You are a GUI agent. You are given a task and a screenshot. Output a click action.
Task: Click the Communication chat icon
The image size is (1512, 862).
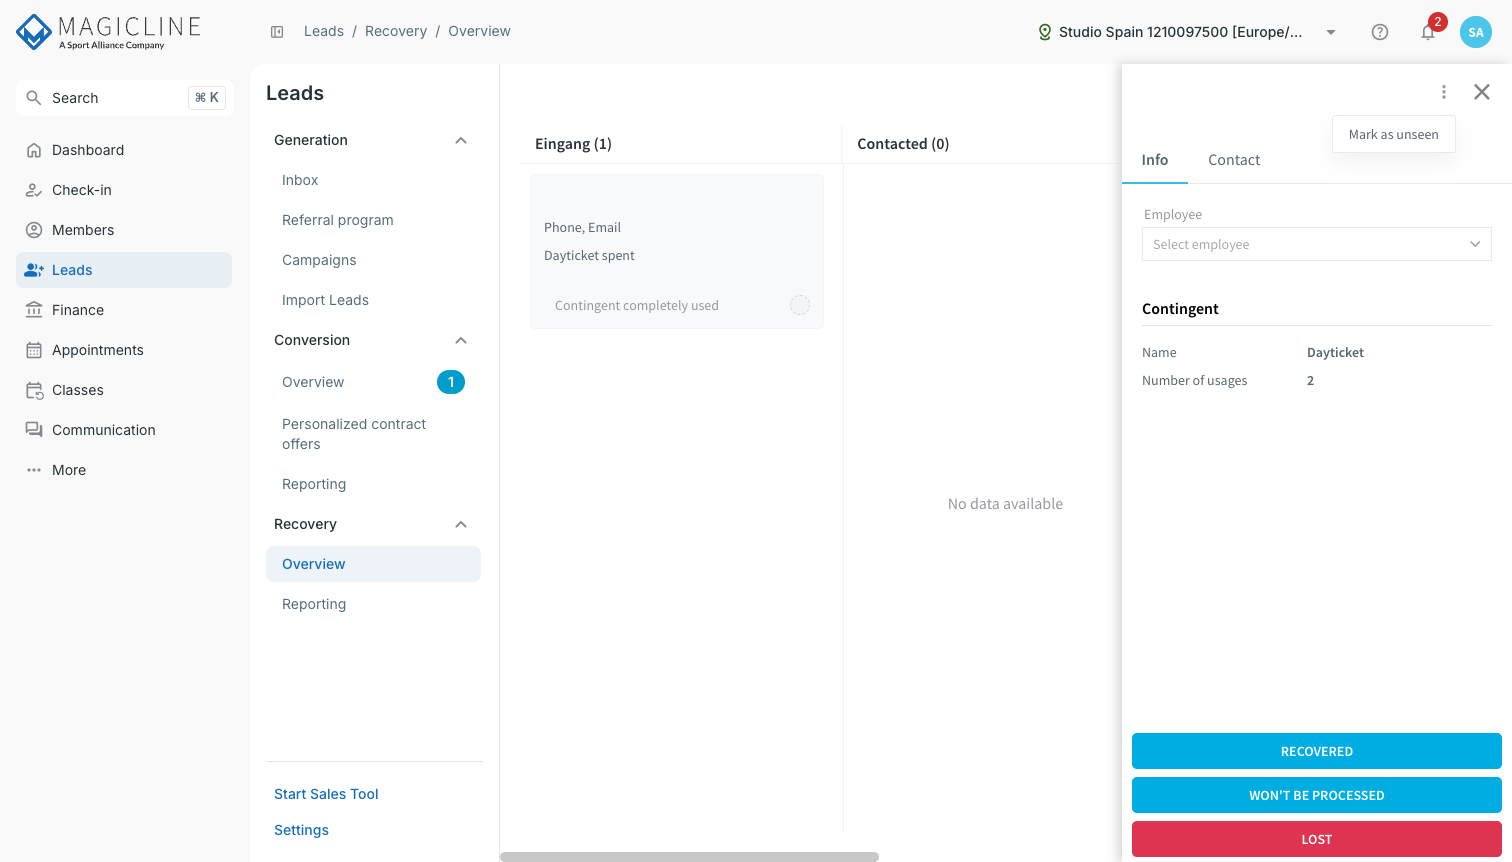click(x=34, y=430)
